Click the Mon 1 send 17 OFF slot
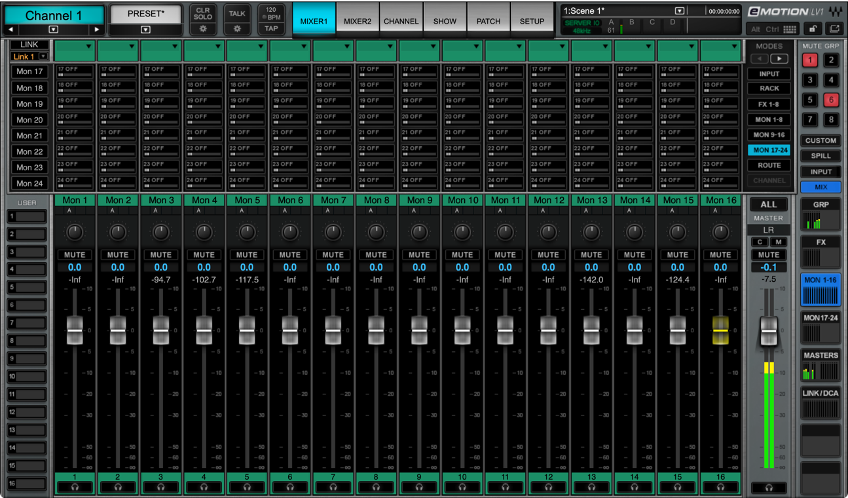 [x=75, y=71]
